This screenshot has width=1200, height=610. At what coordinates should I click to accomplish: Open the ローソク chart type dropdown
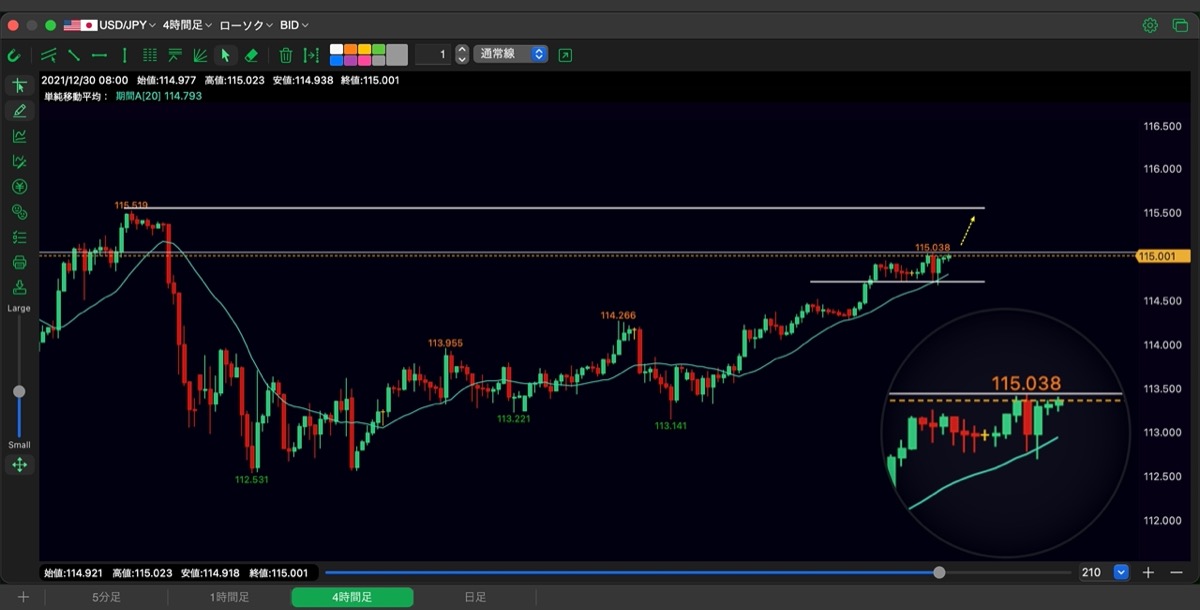(x=246, y=25)
